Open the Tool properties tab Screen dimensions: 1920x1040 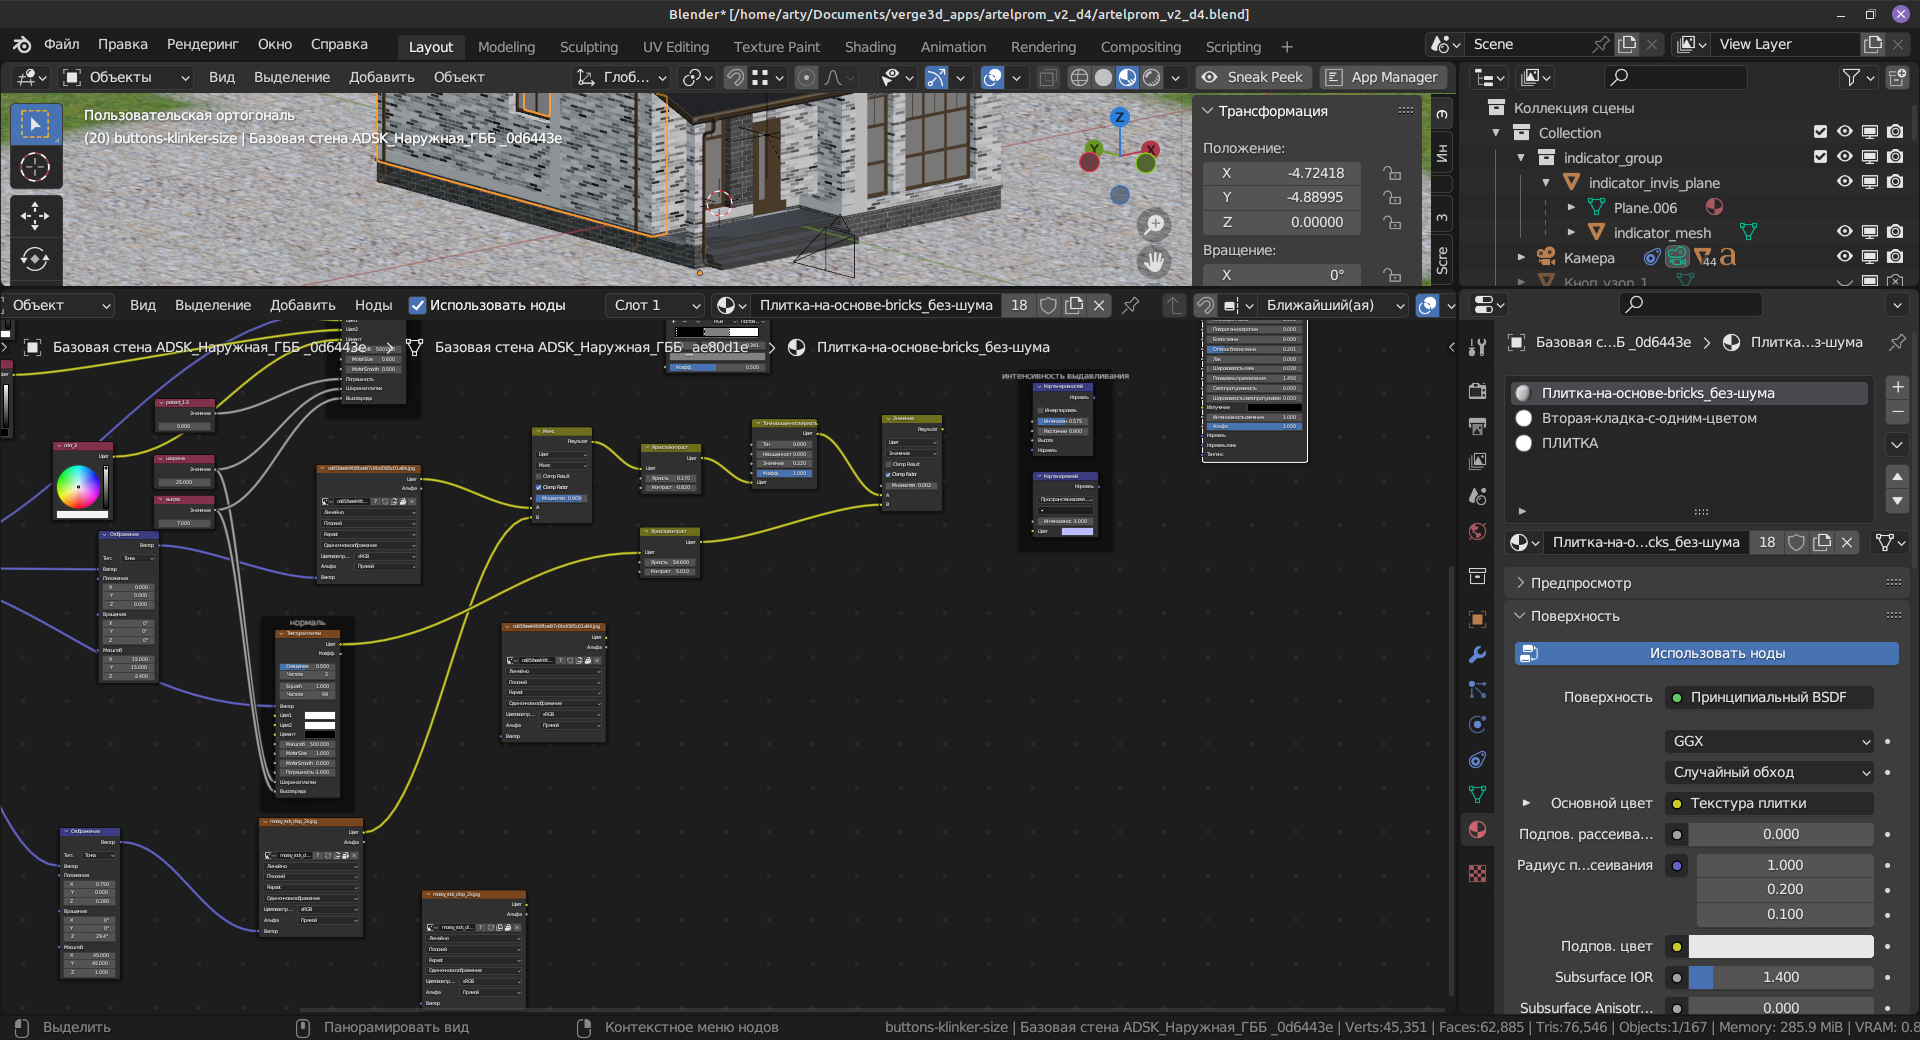(1478, 347)
